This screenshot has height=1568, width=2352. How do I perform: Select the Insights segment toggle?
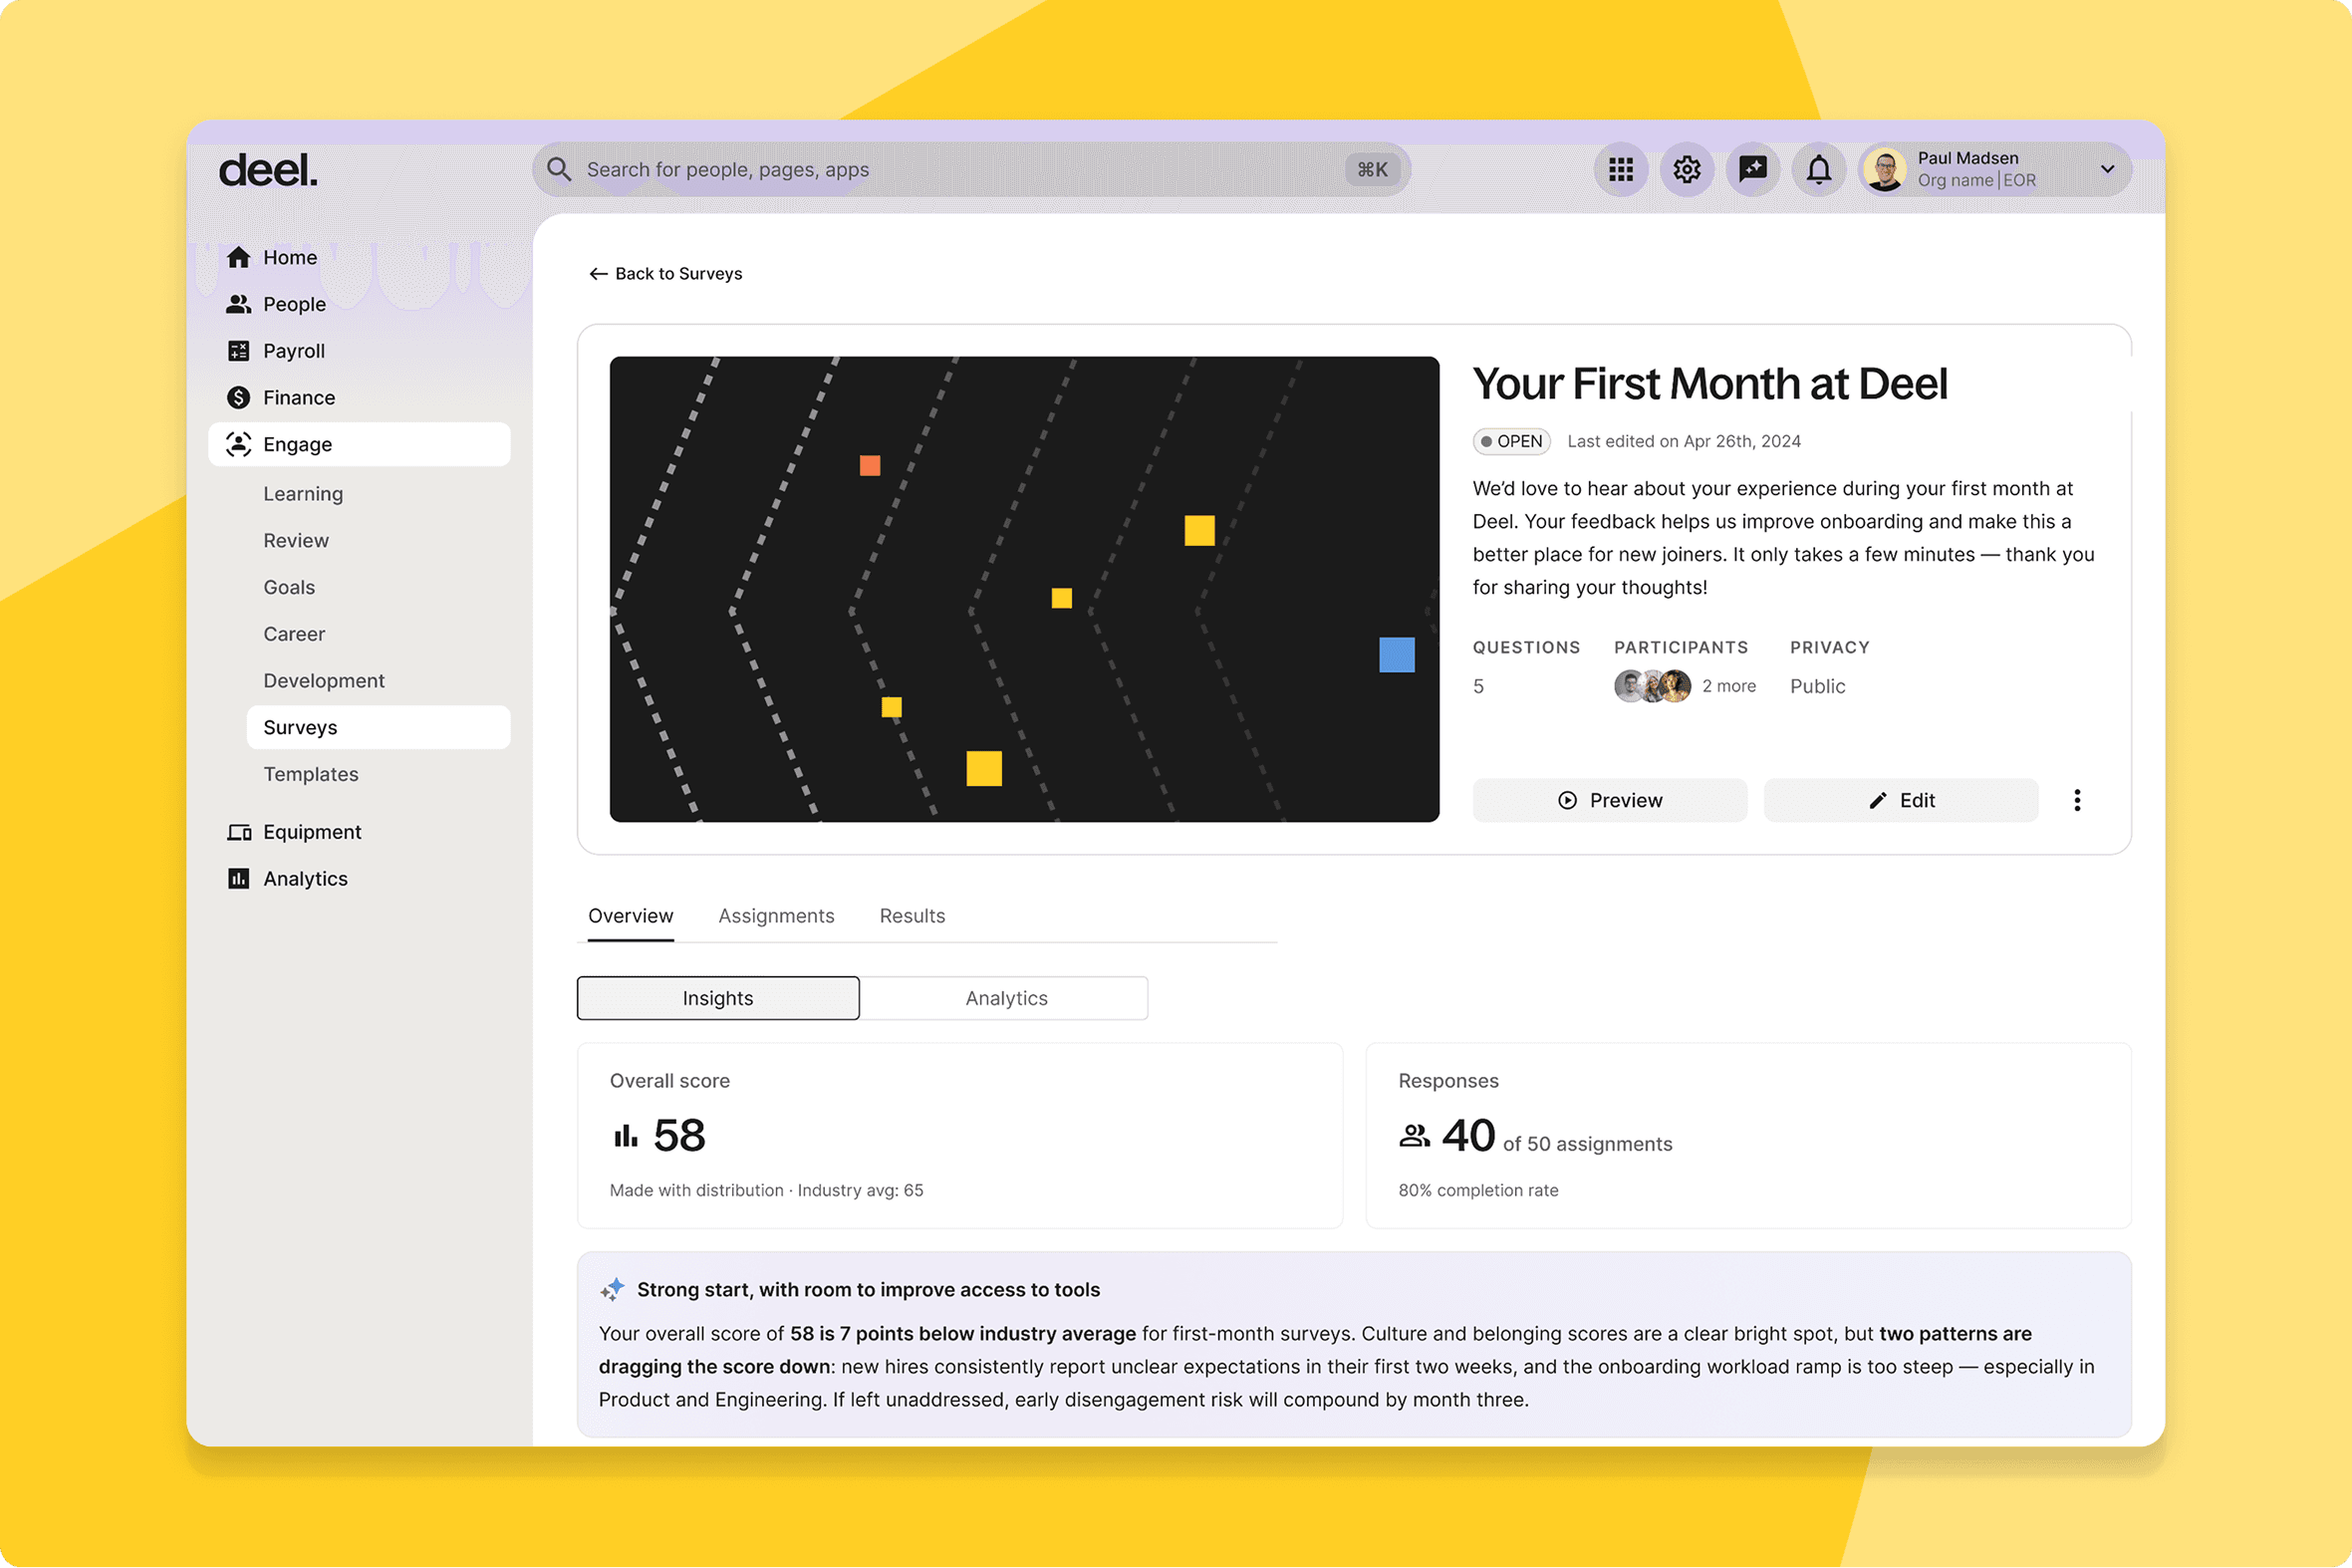[718, 998]
